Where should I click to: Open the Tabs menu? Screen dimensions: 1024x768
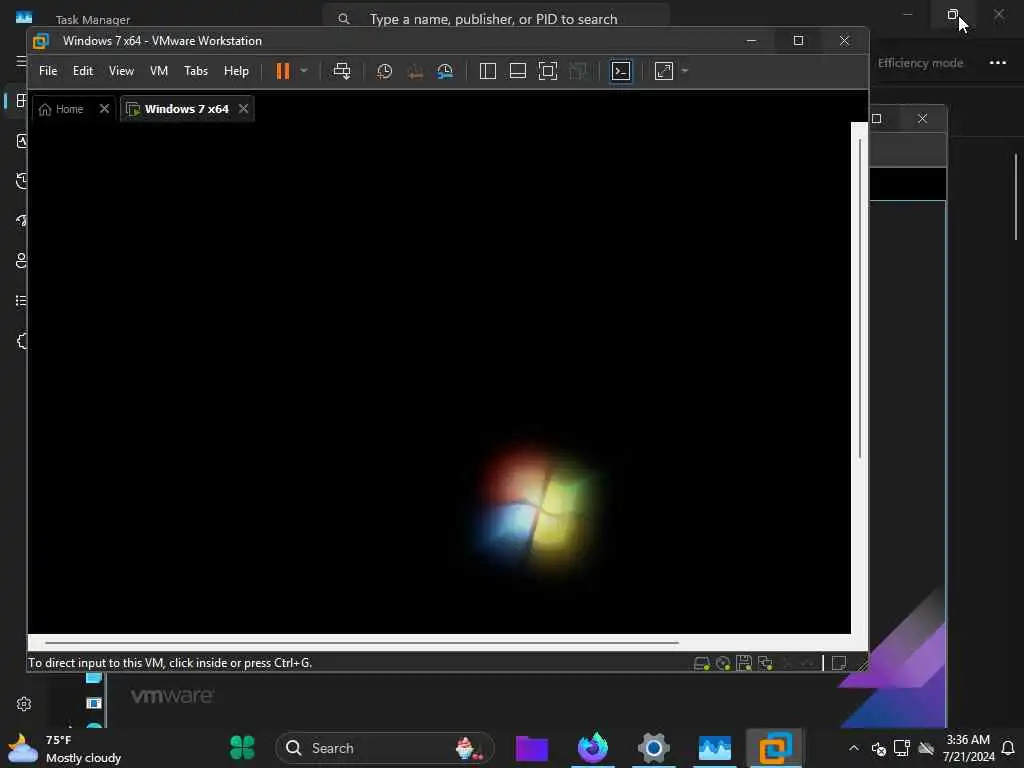point(195,71)
